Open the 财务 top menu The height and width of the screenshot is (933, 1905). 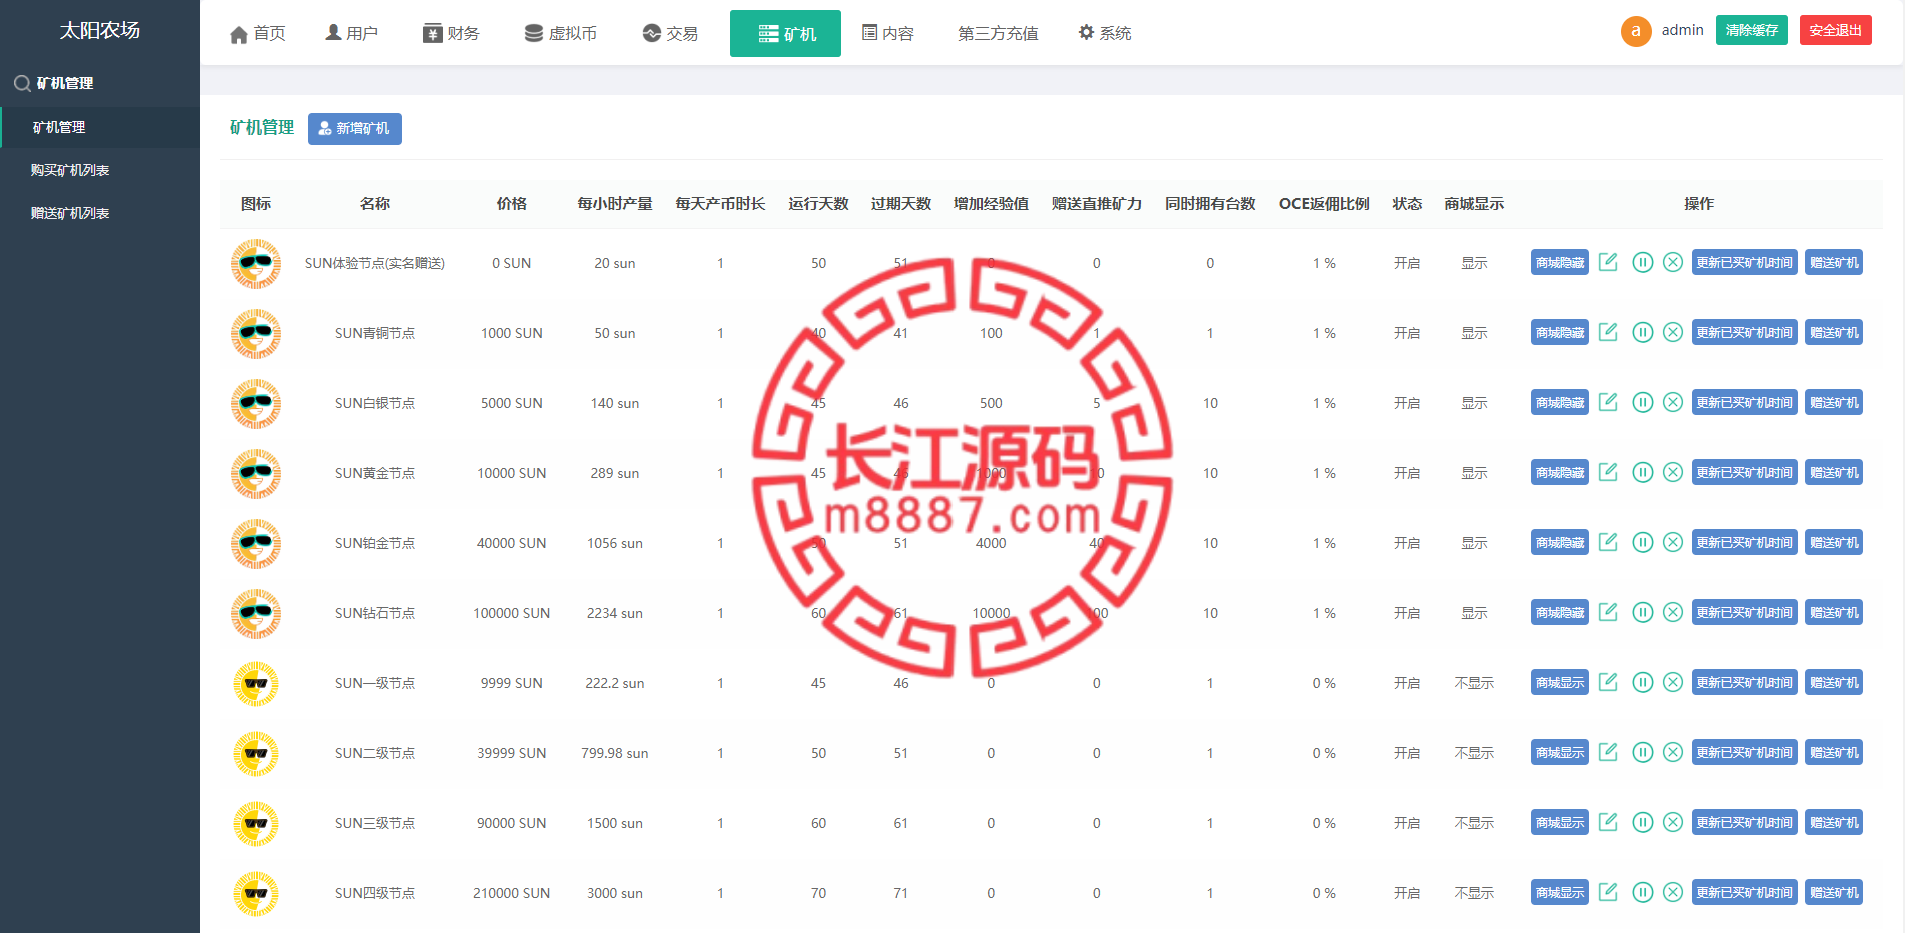point(451,33)
